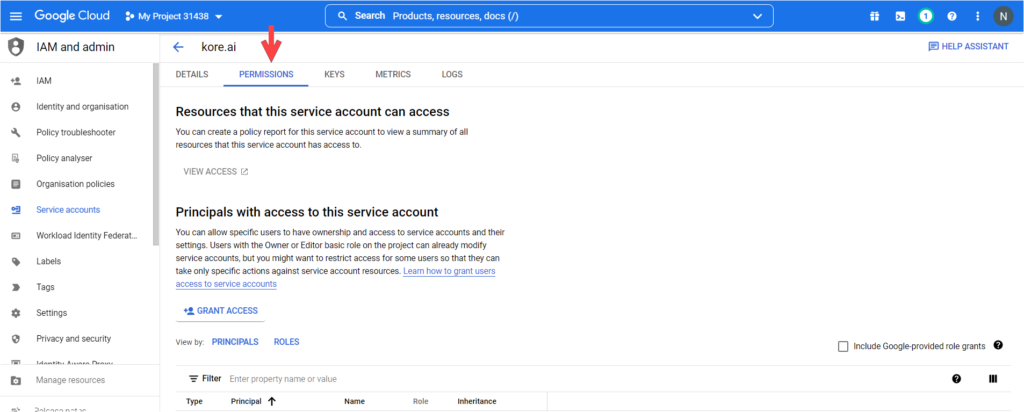Switch to the Metrics tab
This screenshot has height=412, width=1024.
393,74
